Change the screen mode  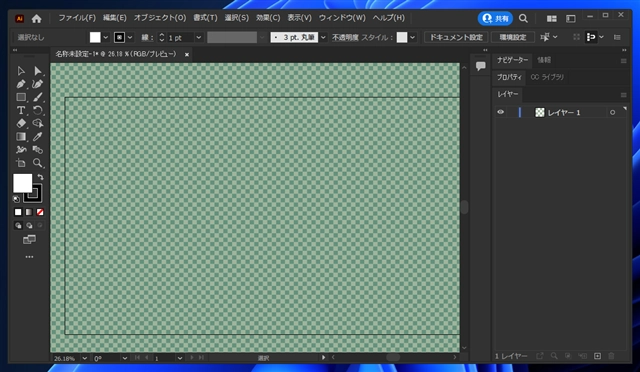pyautogui.click(x=29, y=240)
